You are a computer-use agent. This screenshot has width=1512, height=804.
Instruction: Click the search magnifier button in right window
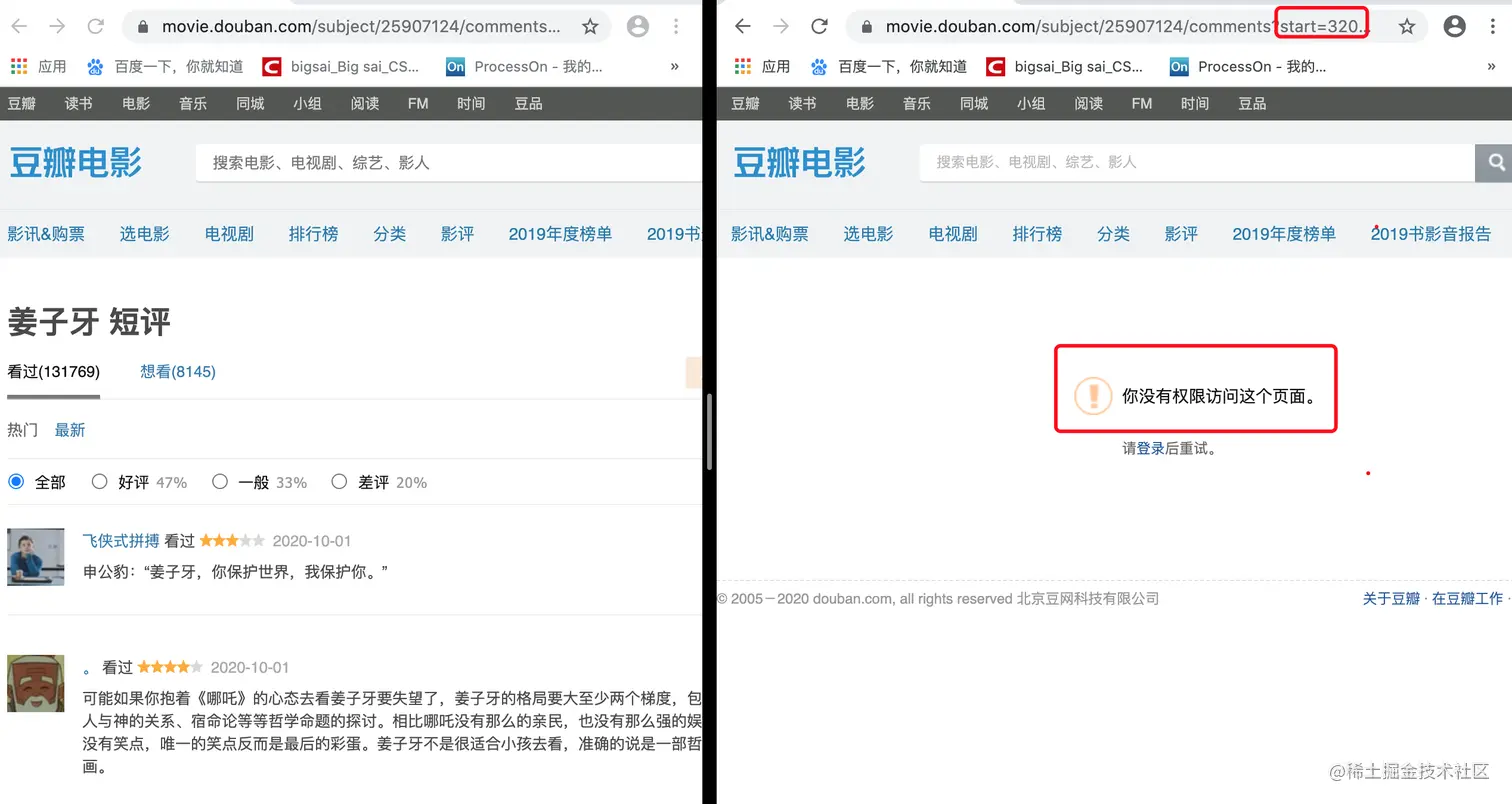[1495, 163]
